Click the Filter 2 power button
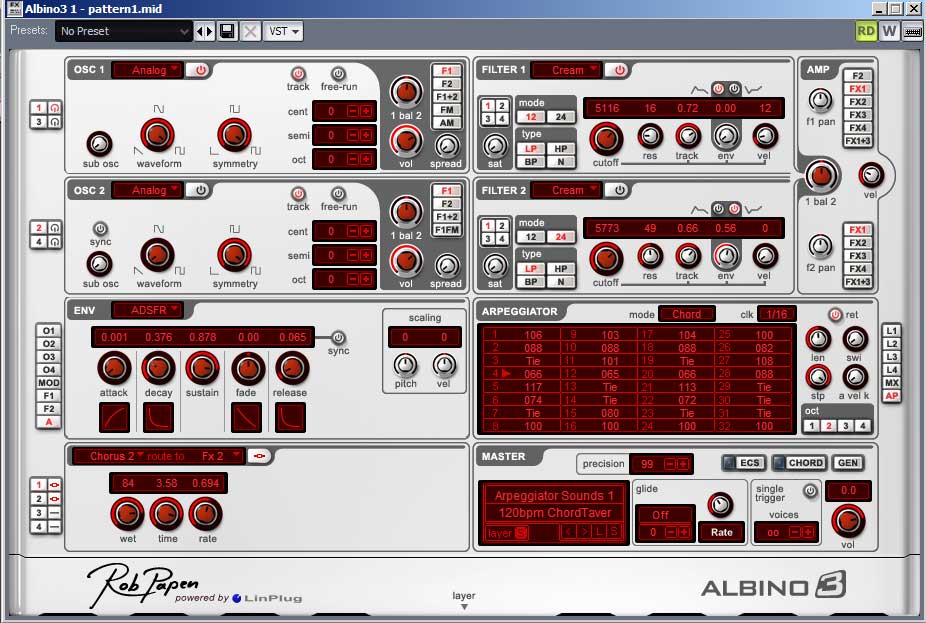 tap(619, 190)
